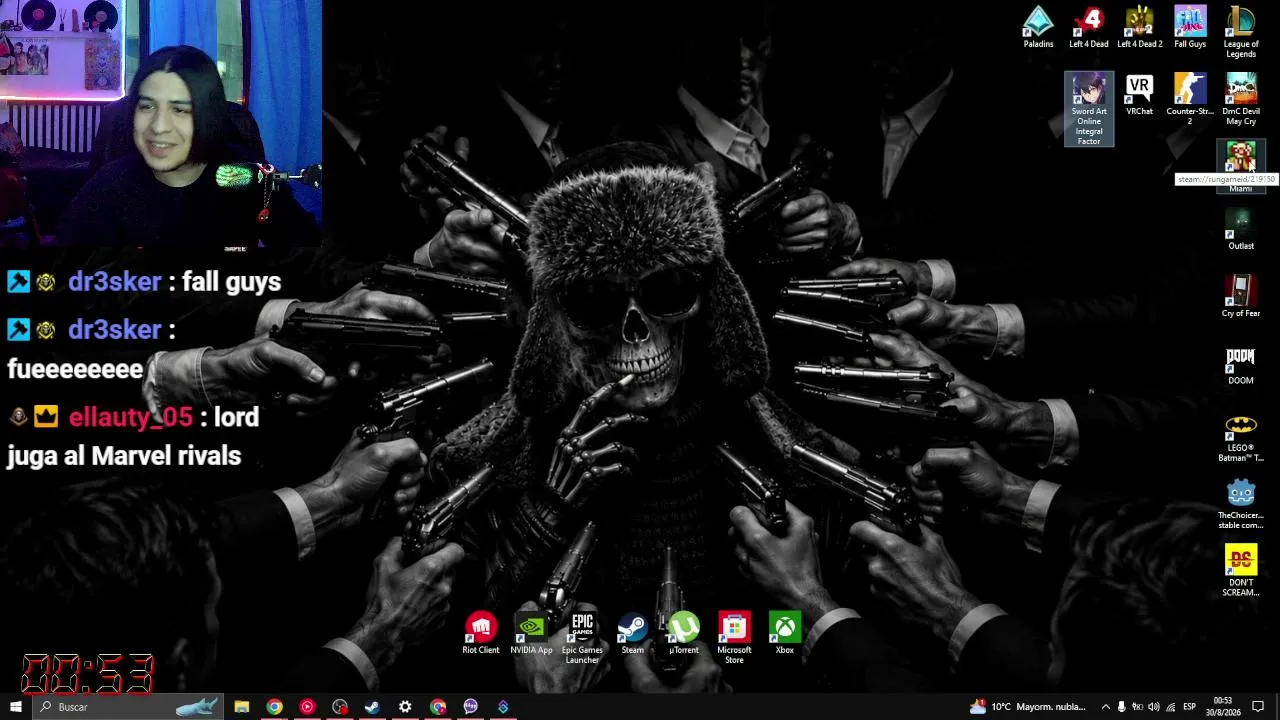Switch the ESP input language indicator
This screenshot has height=720, width=1280.
1189,707
